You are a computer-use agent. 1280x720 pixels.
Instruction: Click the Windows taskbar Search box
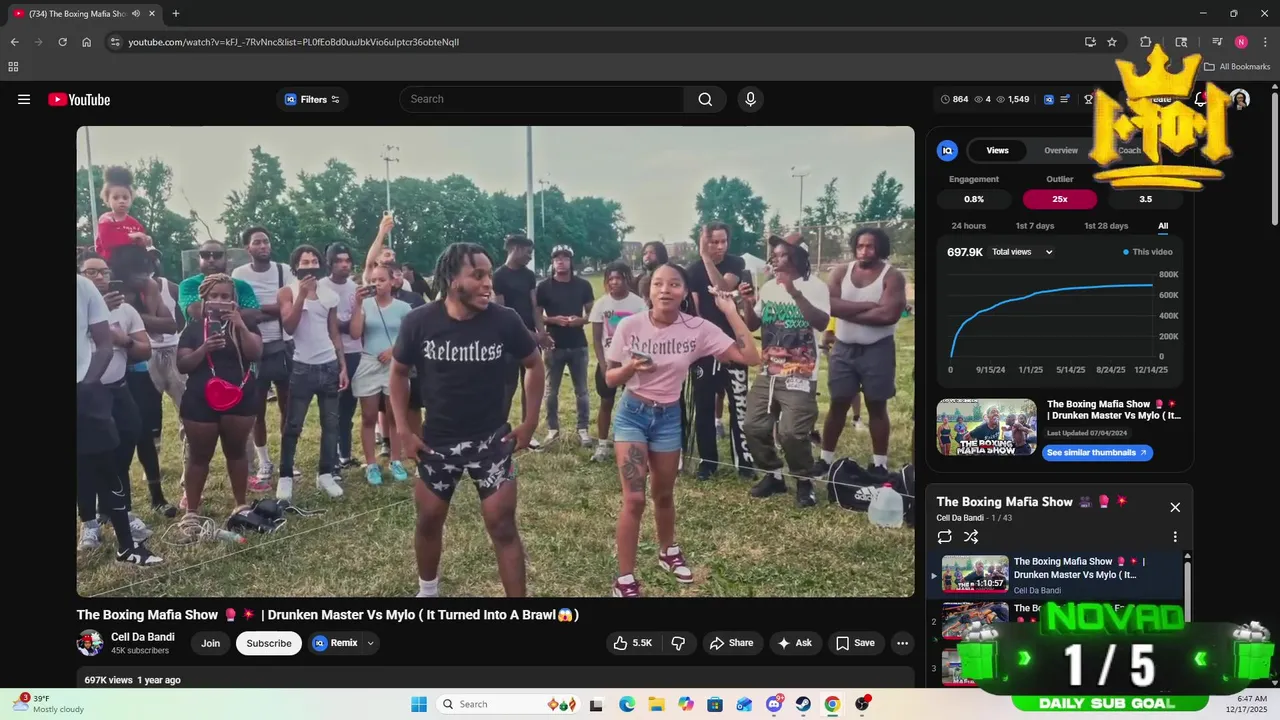pos(506,704)
